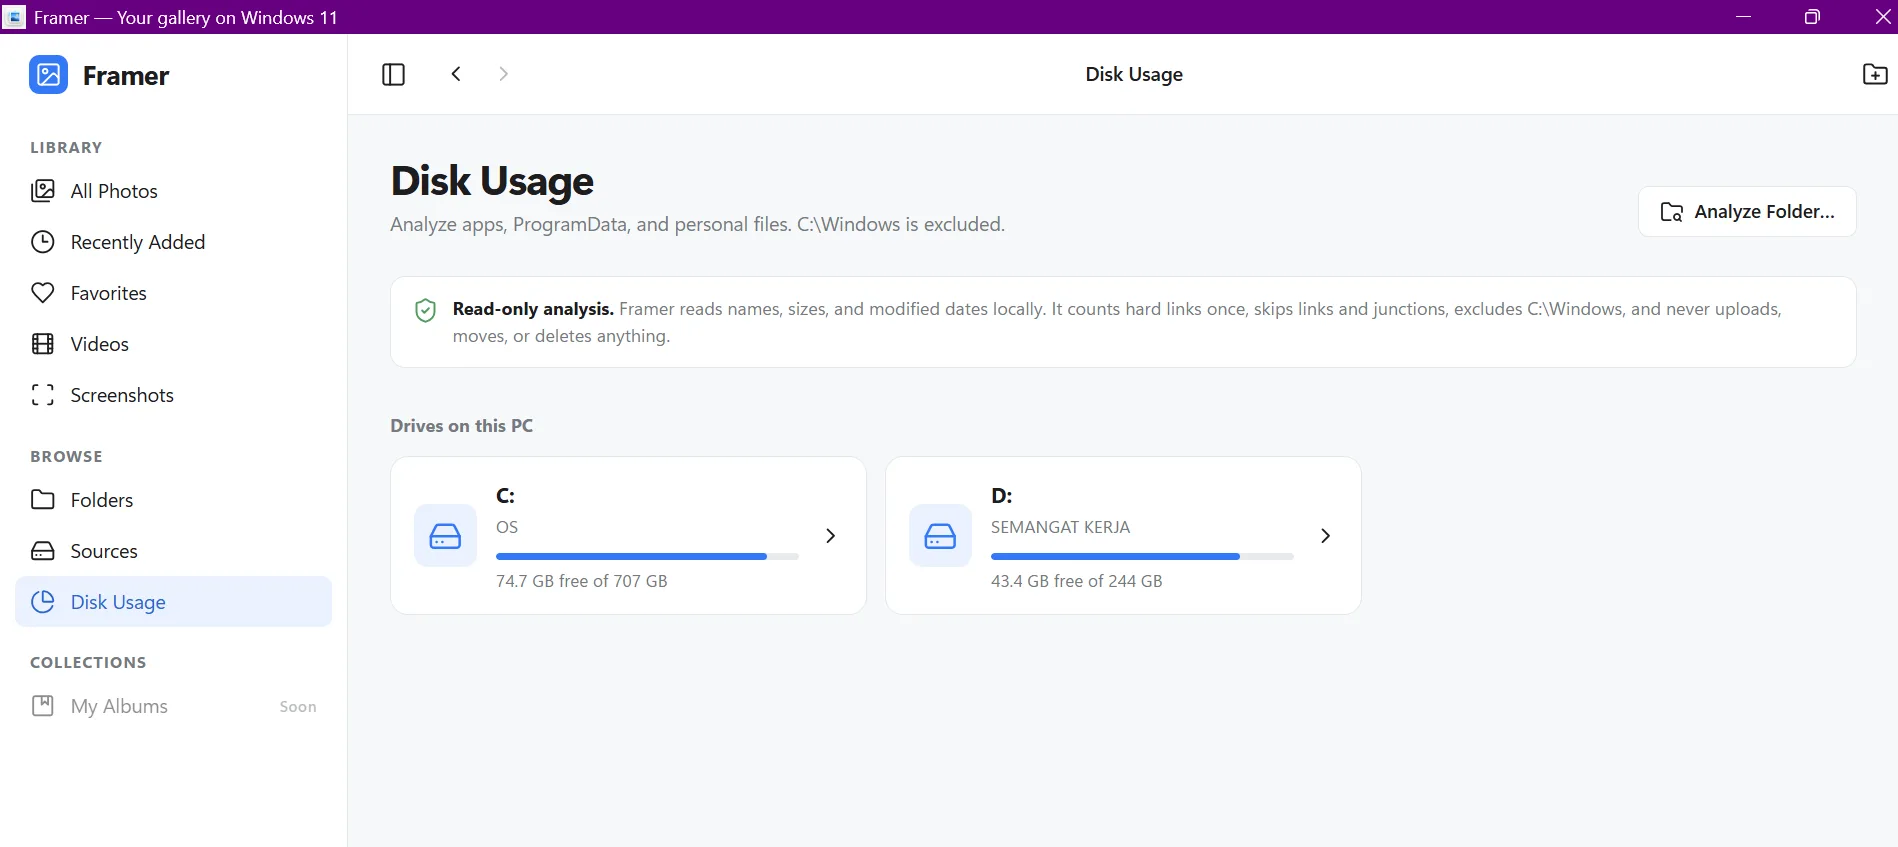
Task: Click the "74.7 GB free of 707 GB" text
Action: 582,581
